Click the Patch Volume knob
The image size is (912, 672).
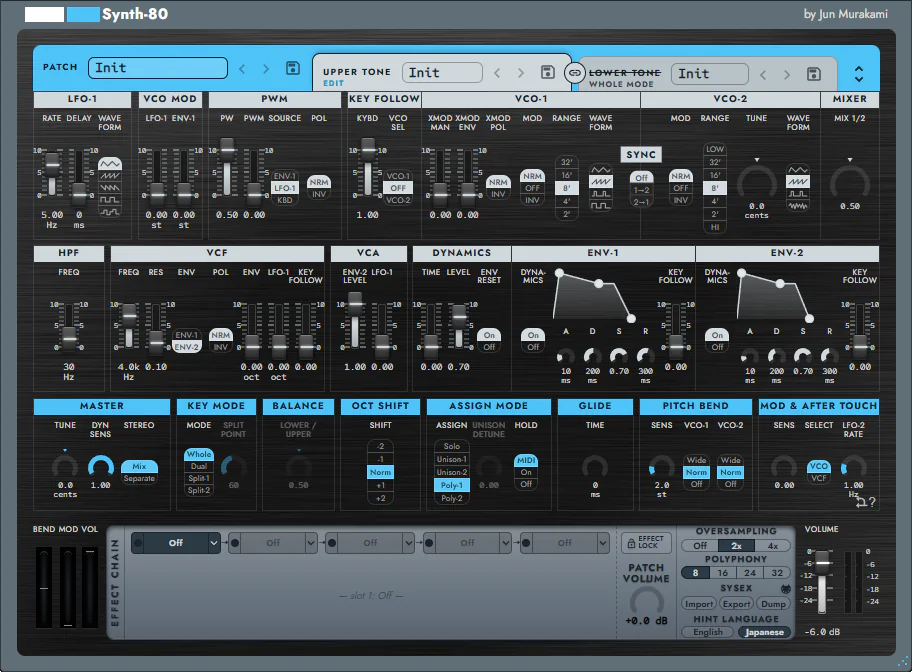pyautogui.click(x=647, y=600)
